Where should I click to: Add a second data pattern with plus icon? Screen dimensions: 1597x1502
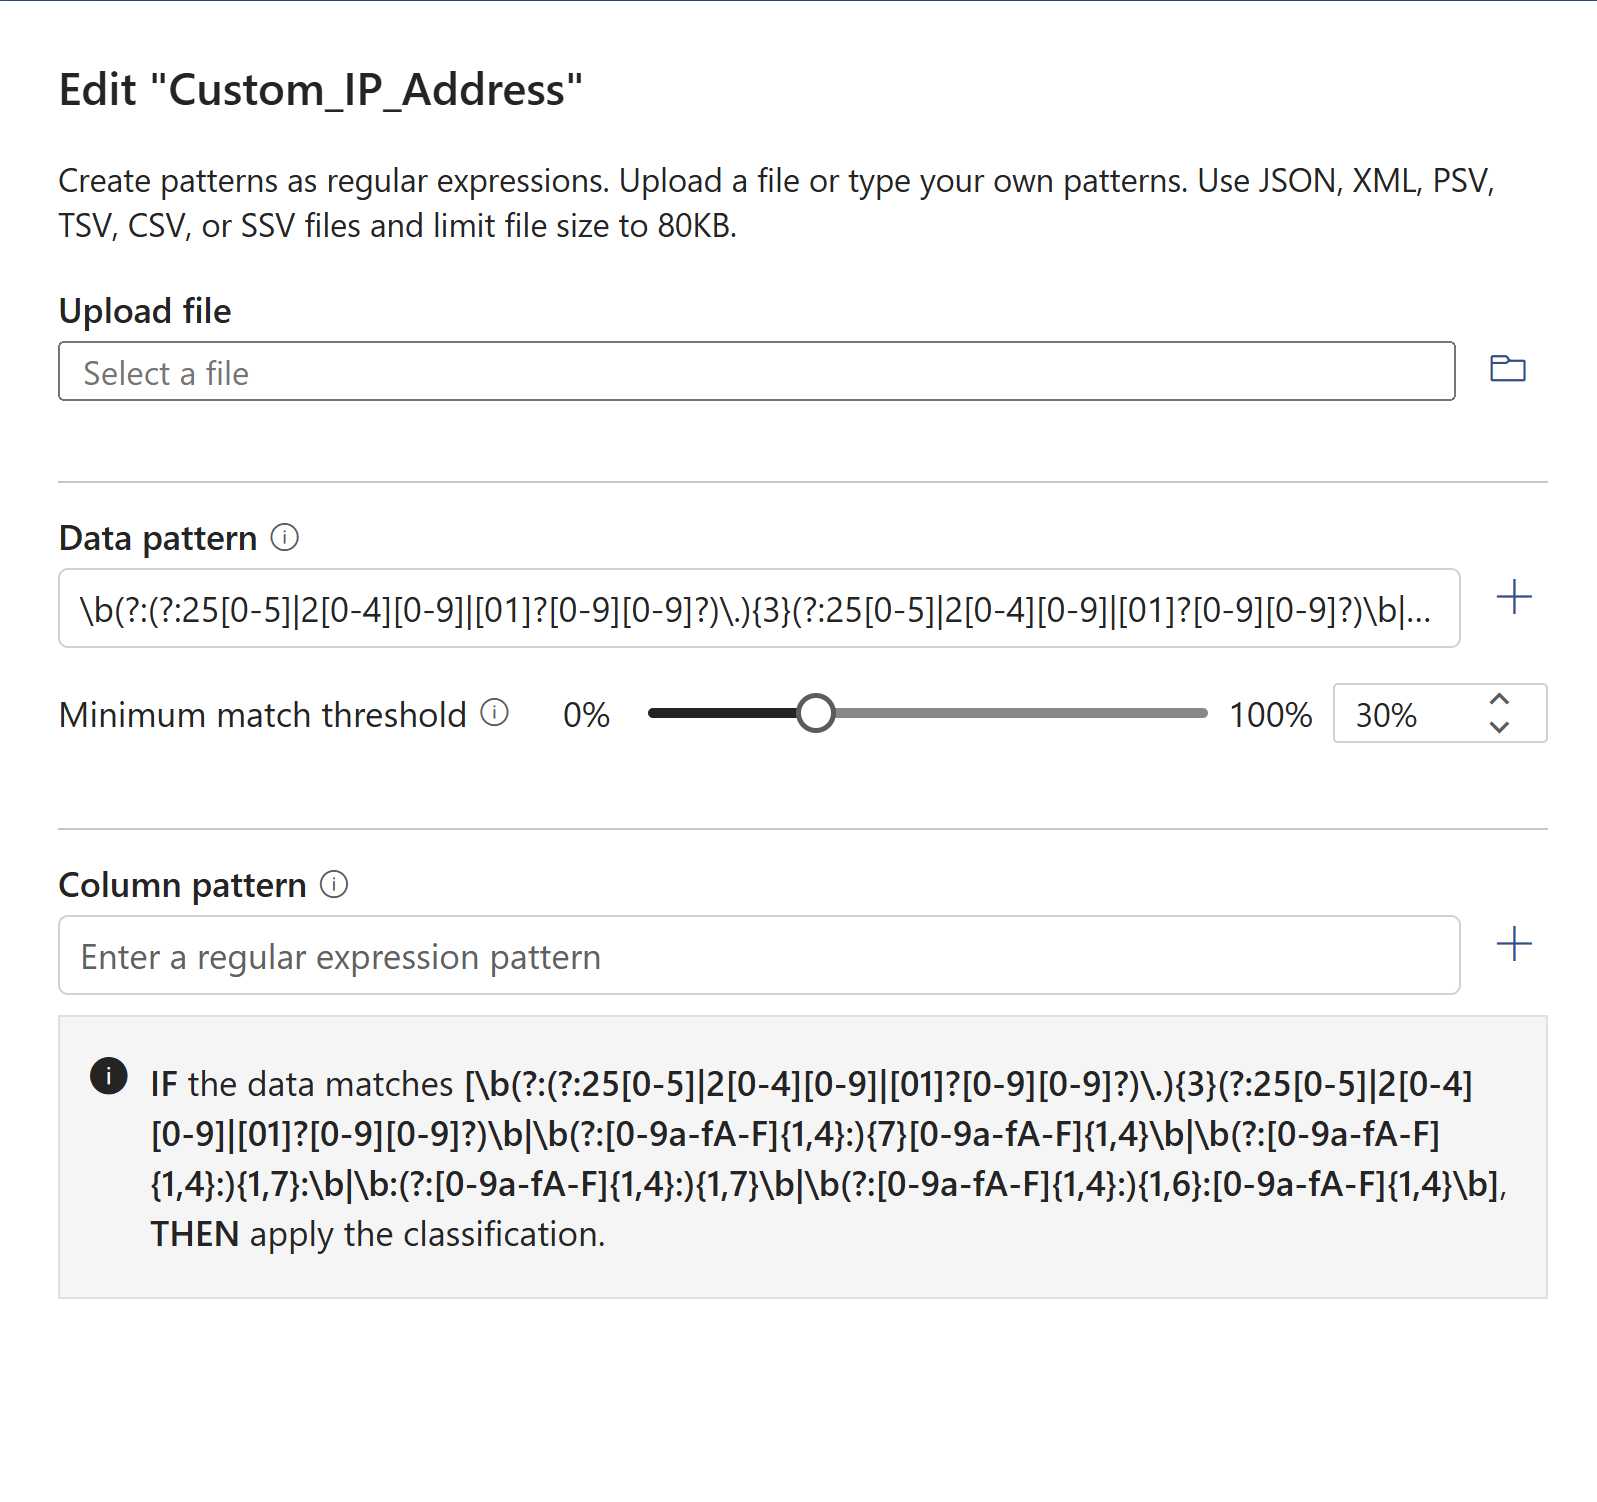click(1514, 597)
